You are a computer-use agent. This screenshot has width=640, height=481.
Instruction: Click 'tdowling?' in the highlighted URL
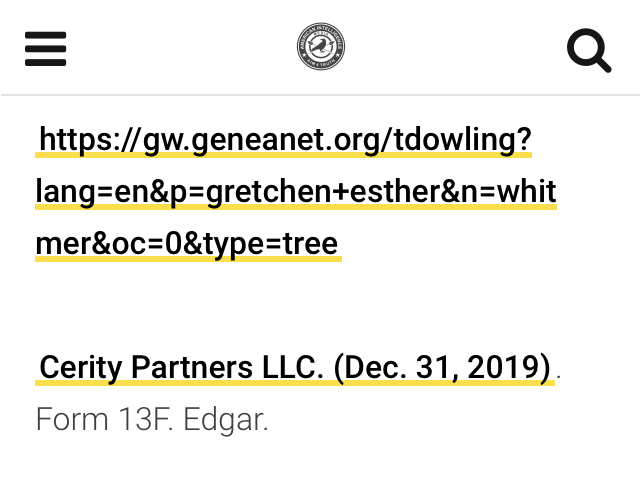(x=462, y=140)
